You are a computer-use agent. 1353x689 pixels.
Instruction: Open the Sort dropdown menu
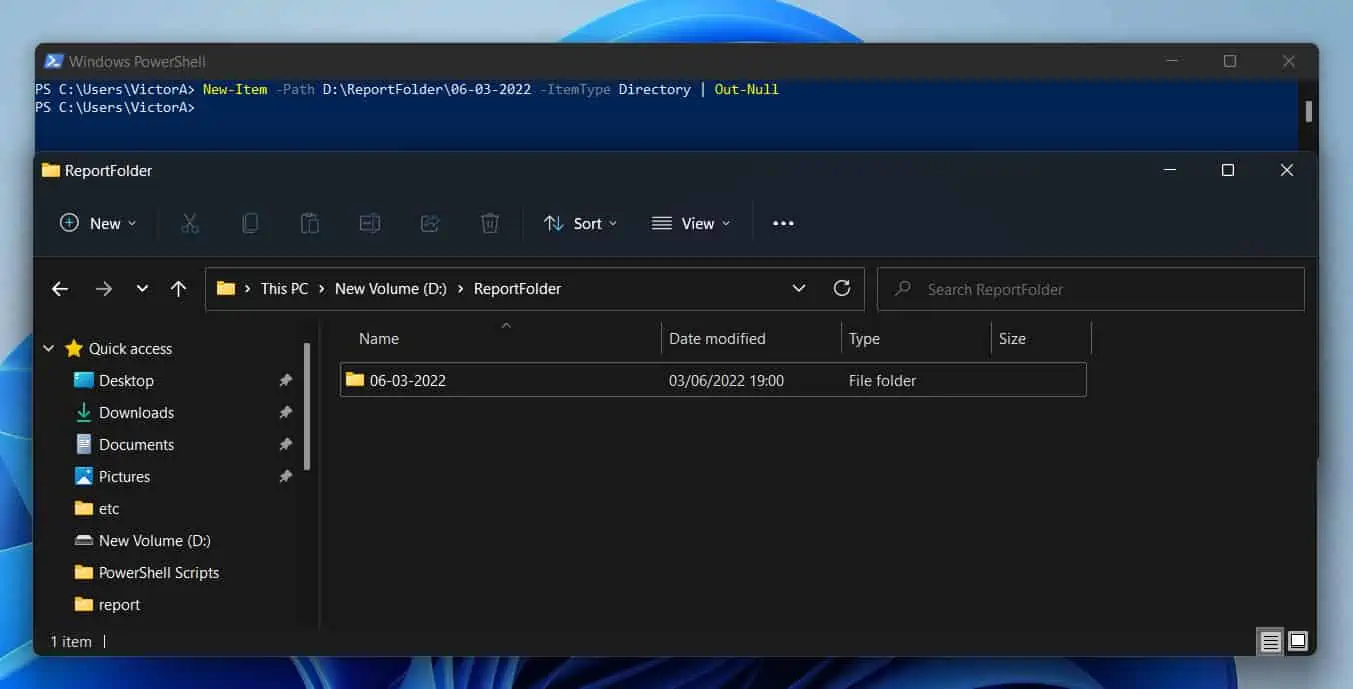tap(580, 223)
